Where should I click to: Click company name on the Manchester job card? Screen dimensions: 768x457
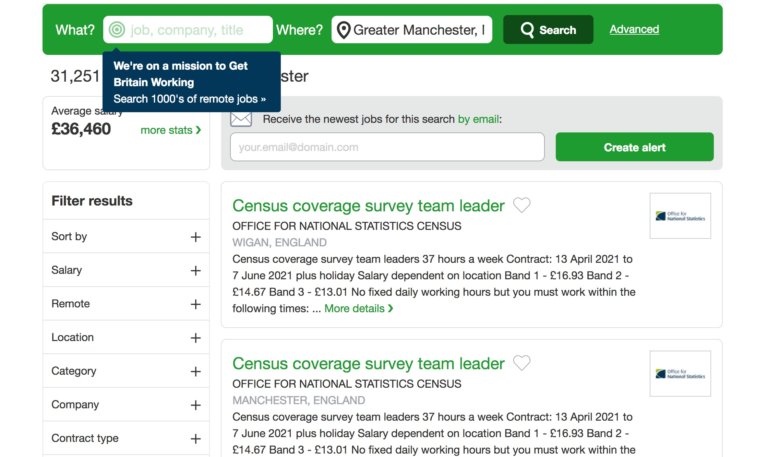[x=347, y=384]
